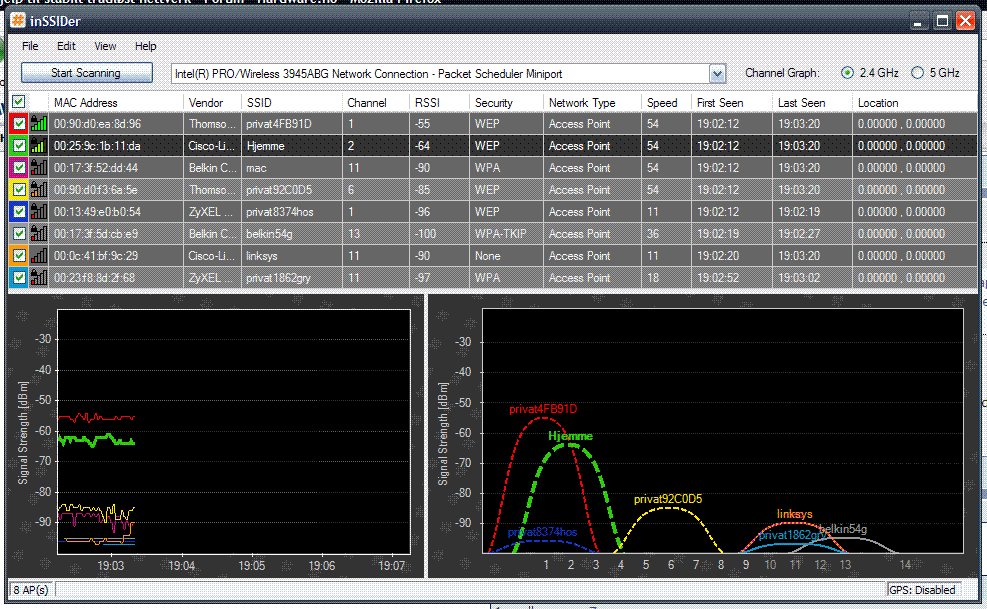The width and height of the screenshot is (987, 609).
Task: Click signal bars icon for mac network row
Action: tap(39, 168)
